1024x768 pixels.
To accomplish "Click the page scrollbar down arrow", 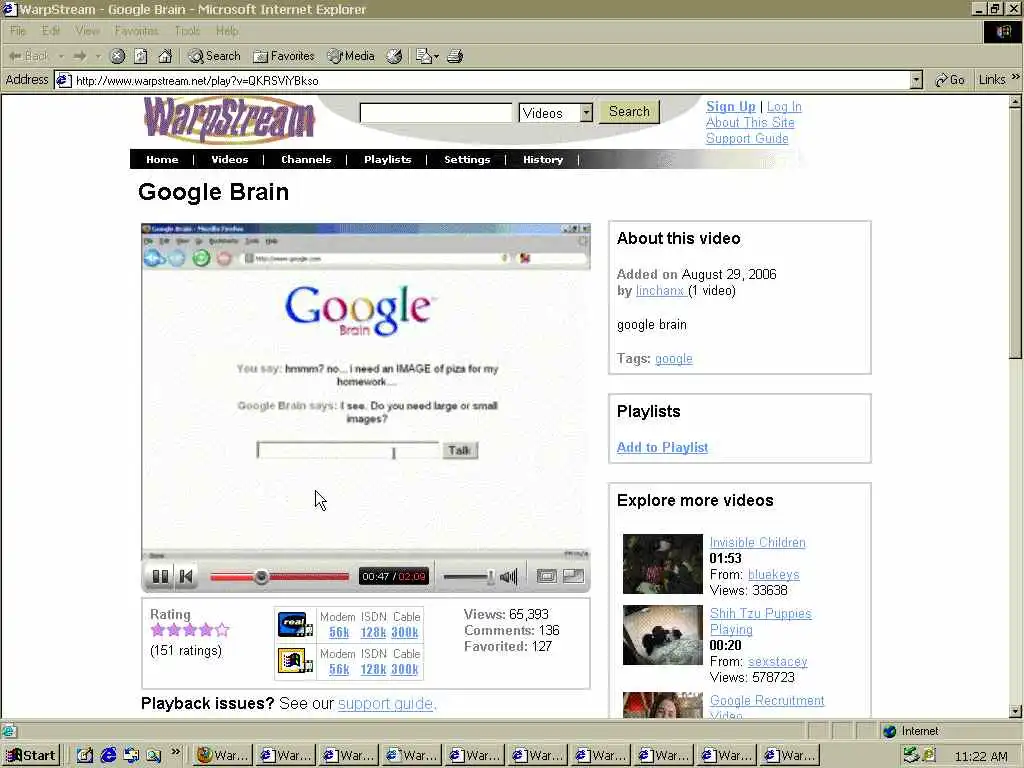I will (1015, 711).
